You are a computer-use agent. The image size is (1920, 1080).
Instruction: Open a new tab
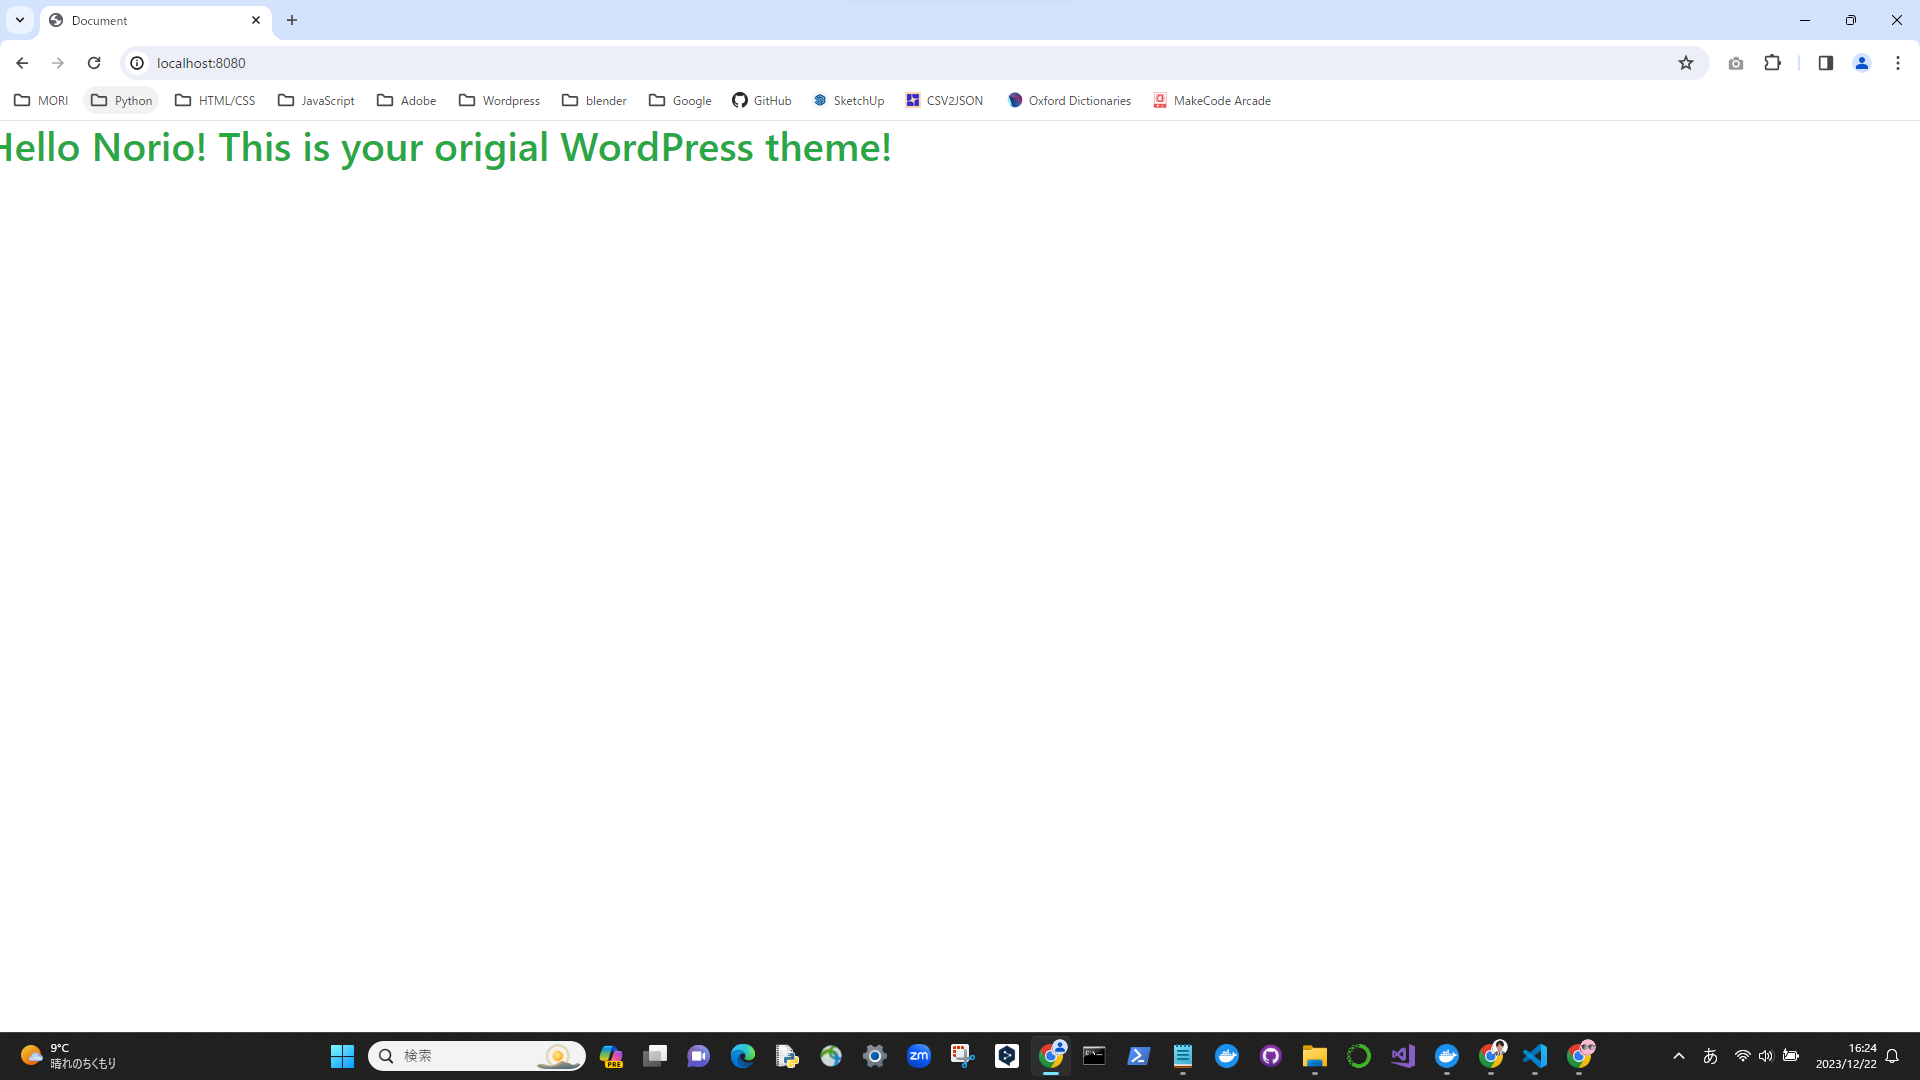point(292,20)
